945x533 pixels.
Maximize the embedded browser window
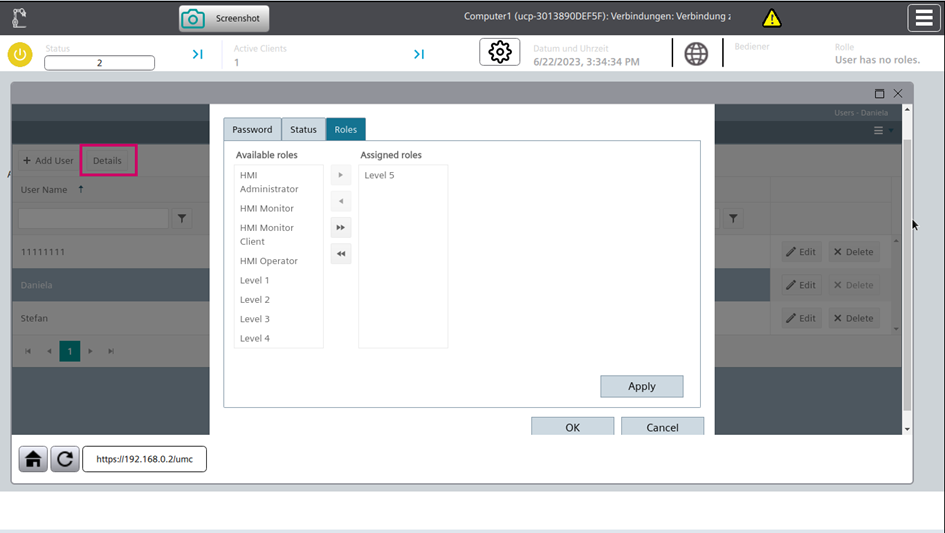click(879, 93)
